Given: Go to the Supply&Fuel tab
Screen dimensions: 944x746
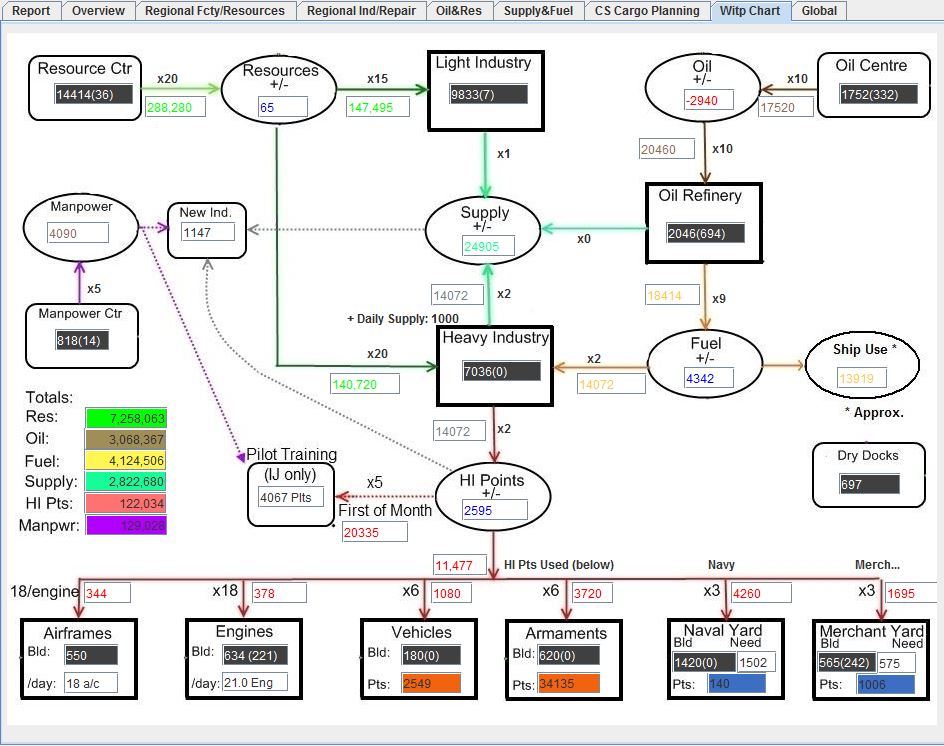Looking at the screenshot, I should (538, 11).
